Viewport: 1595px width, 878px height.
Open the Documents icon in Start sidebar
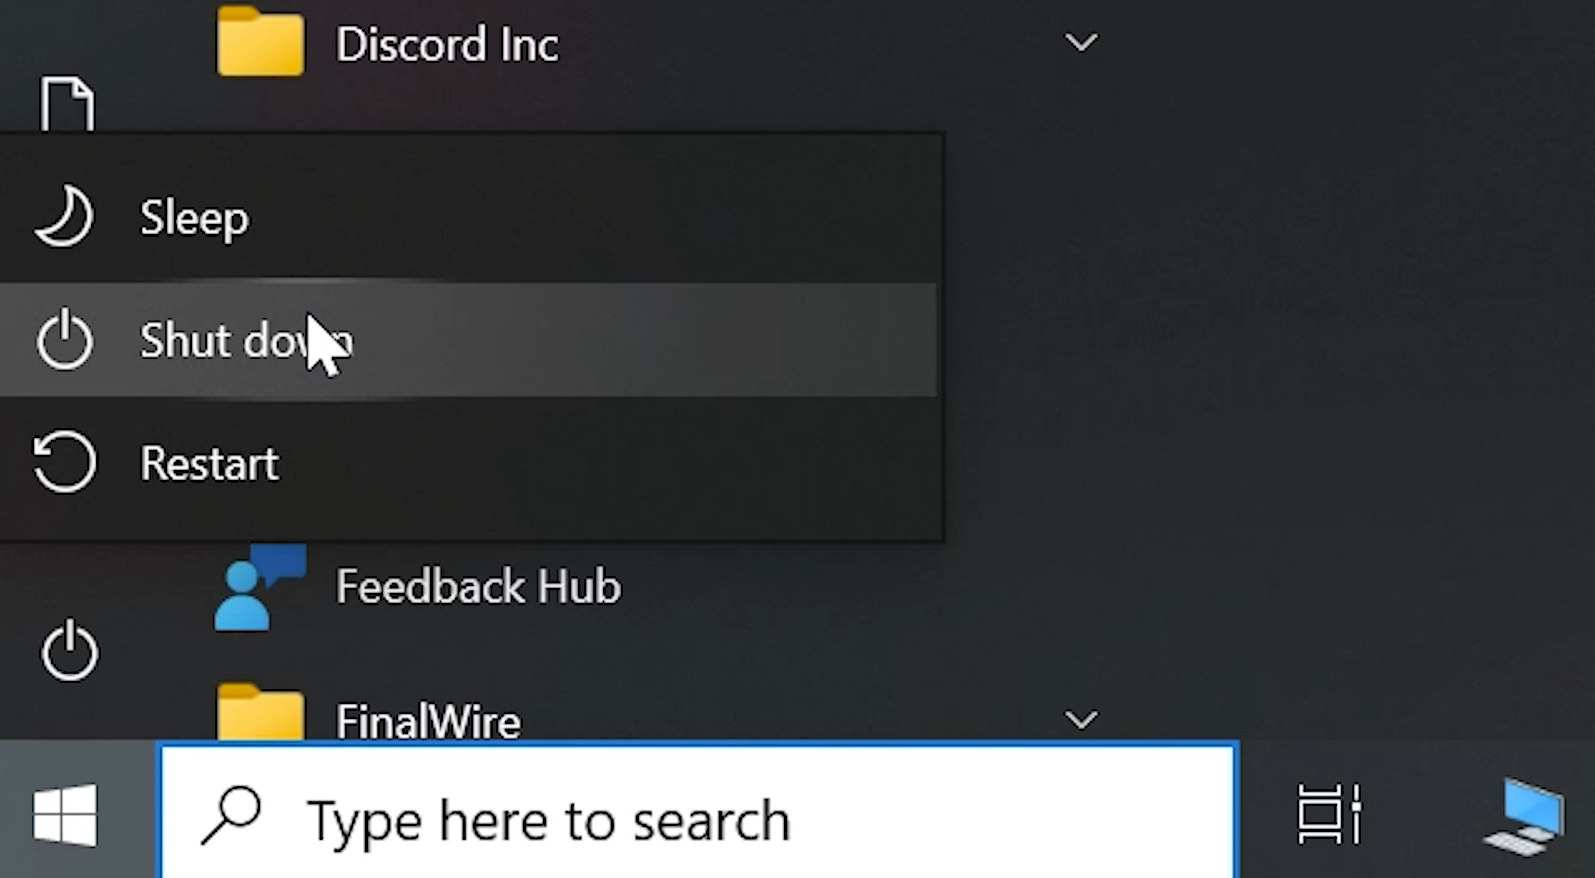(x=67, y=105)
